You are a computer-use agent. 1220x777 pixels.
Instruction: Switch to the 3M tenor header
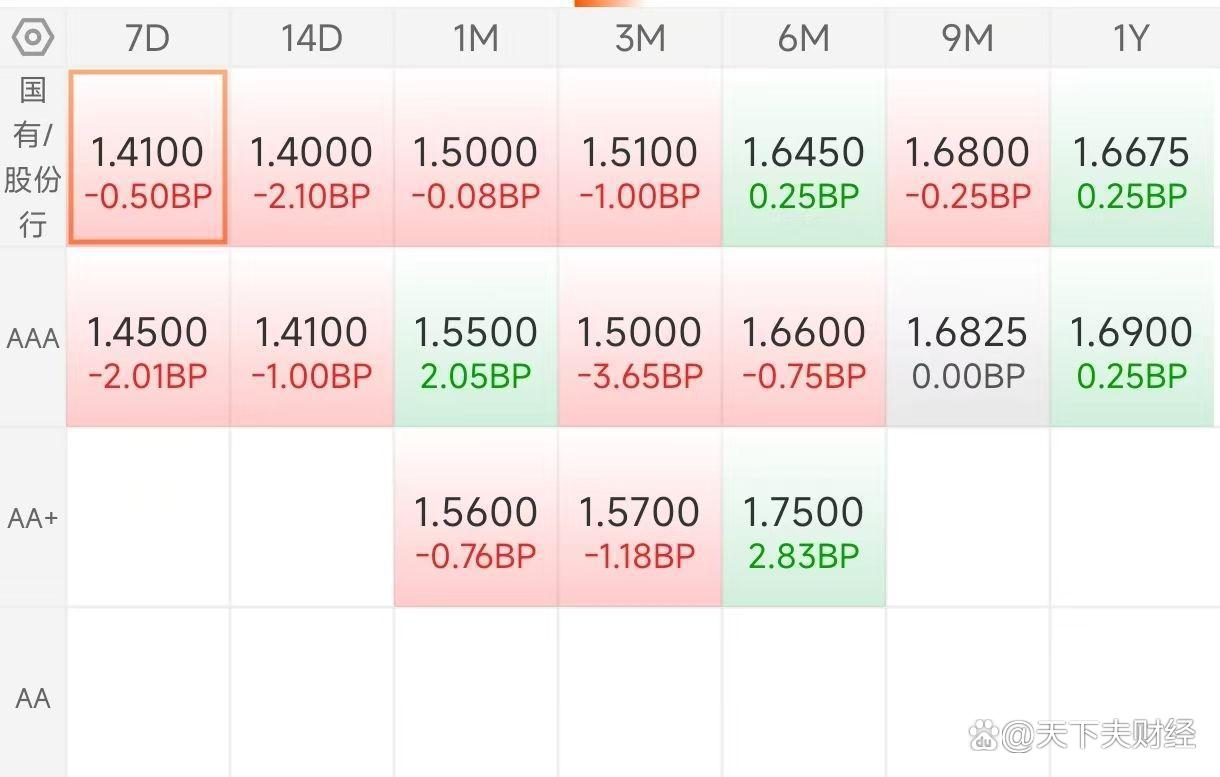[640, 39]
